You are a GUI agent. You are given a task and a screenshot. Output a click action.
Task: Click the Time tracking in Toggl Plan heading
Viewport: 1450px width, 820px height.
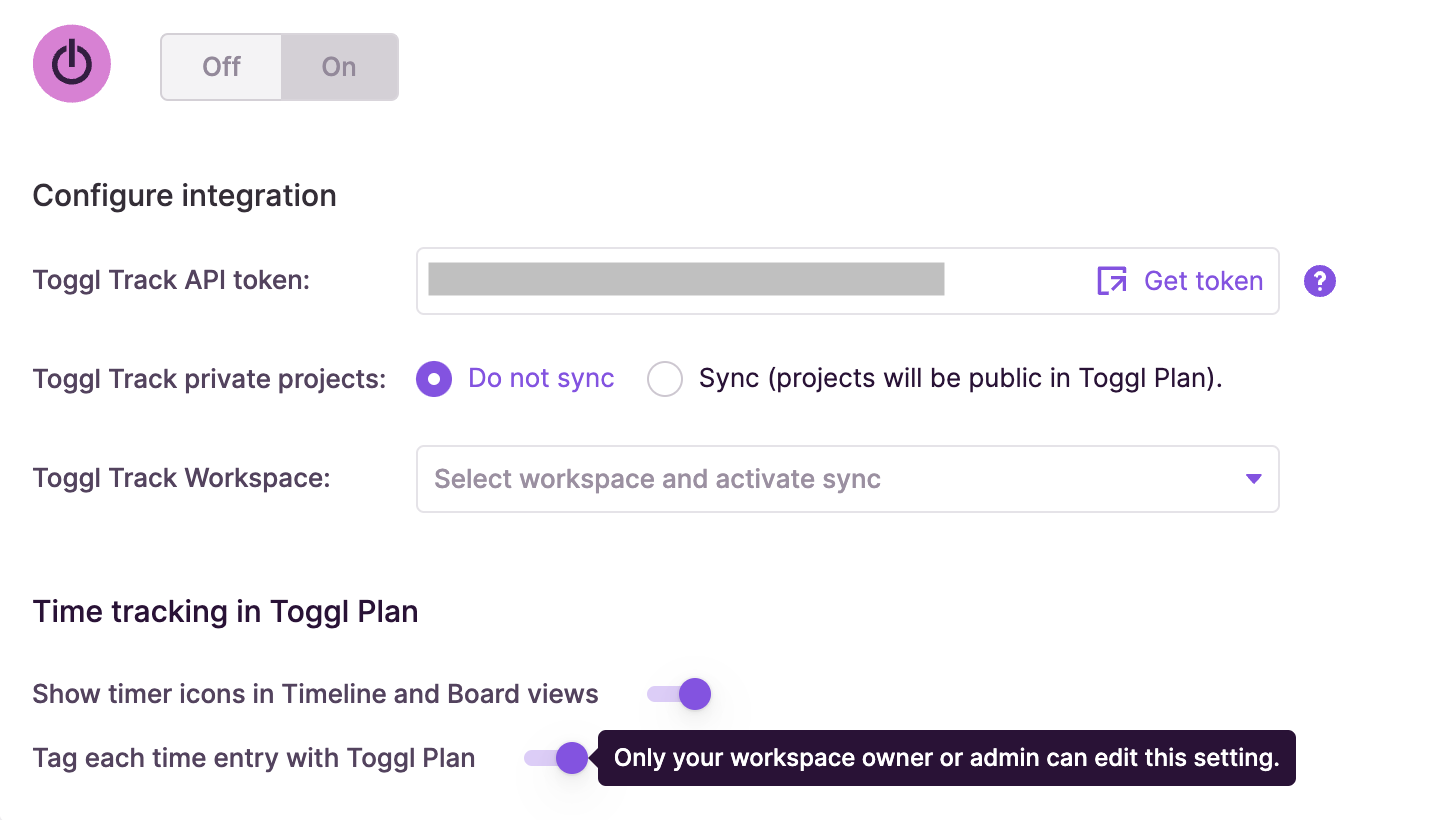coord(226,612)
